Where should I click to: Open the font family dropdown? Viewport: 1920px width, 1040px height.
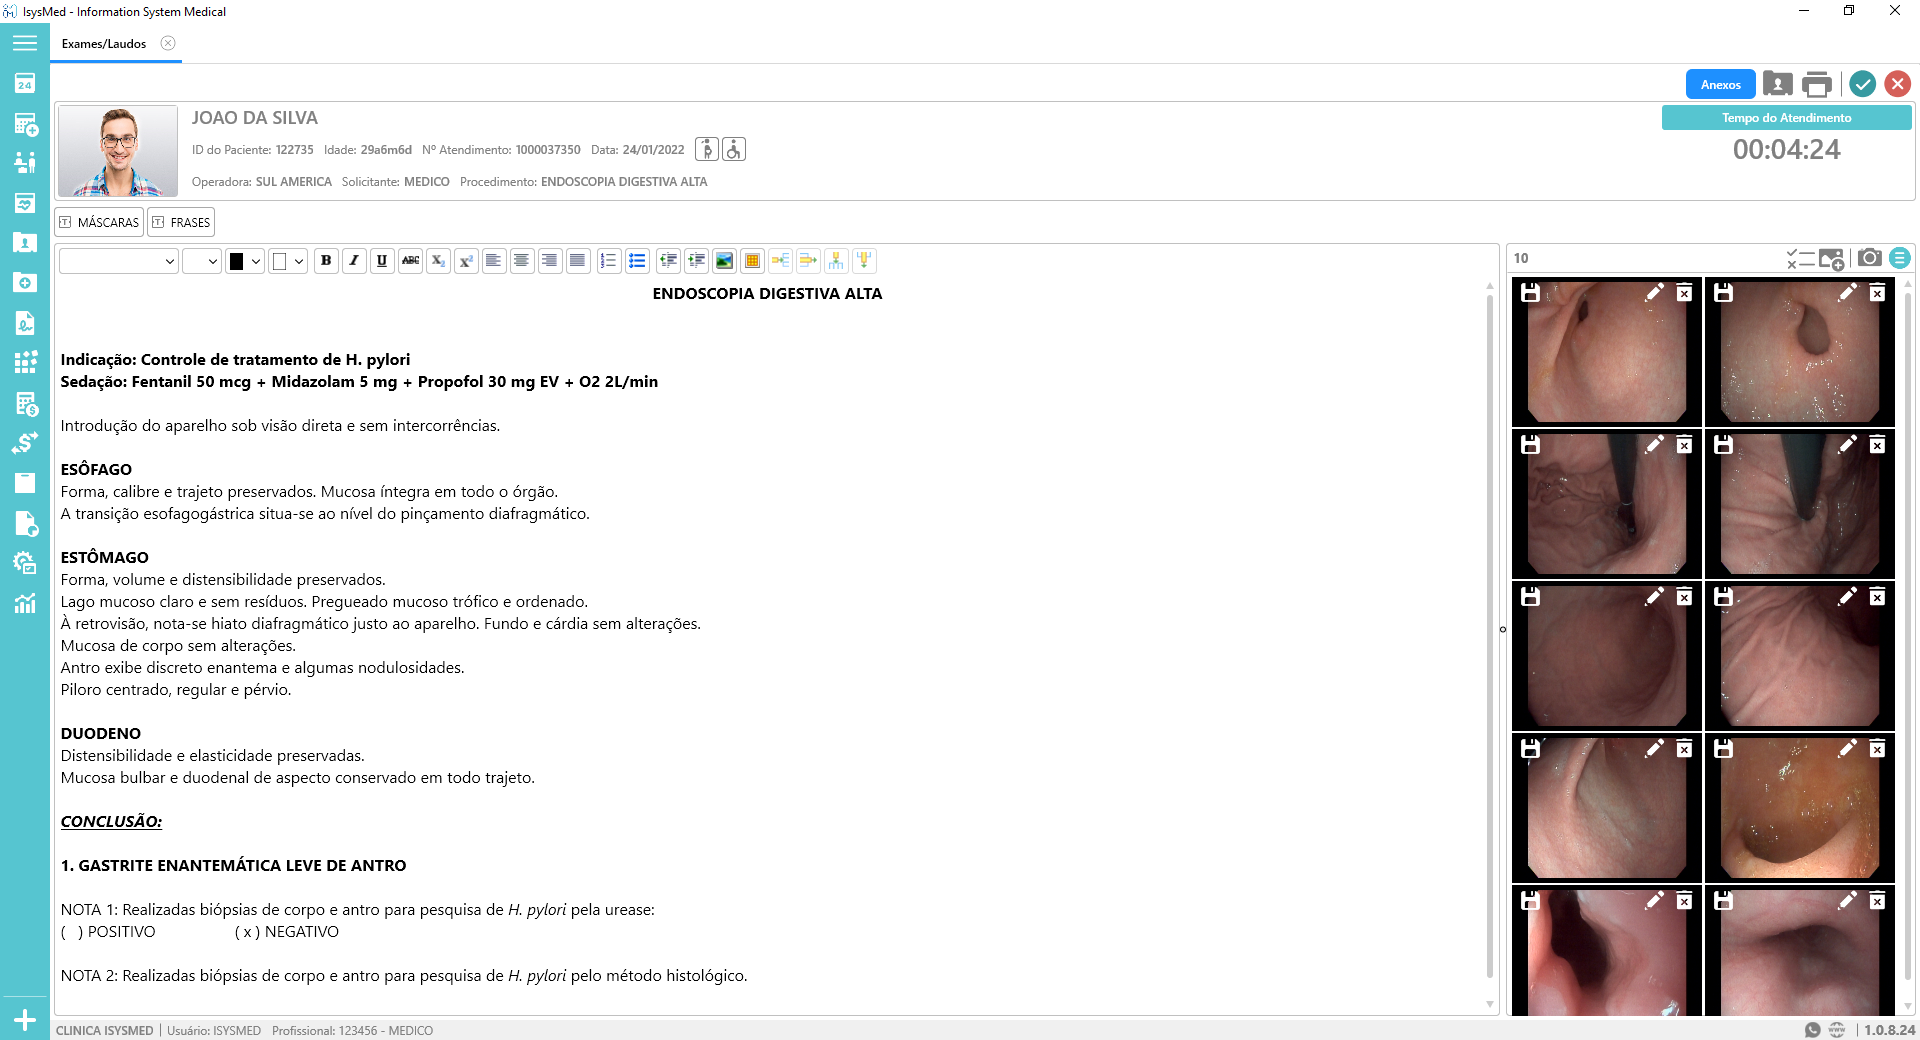click(x=118, y=261)
